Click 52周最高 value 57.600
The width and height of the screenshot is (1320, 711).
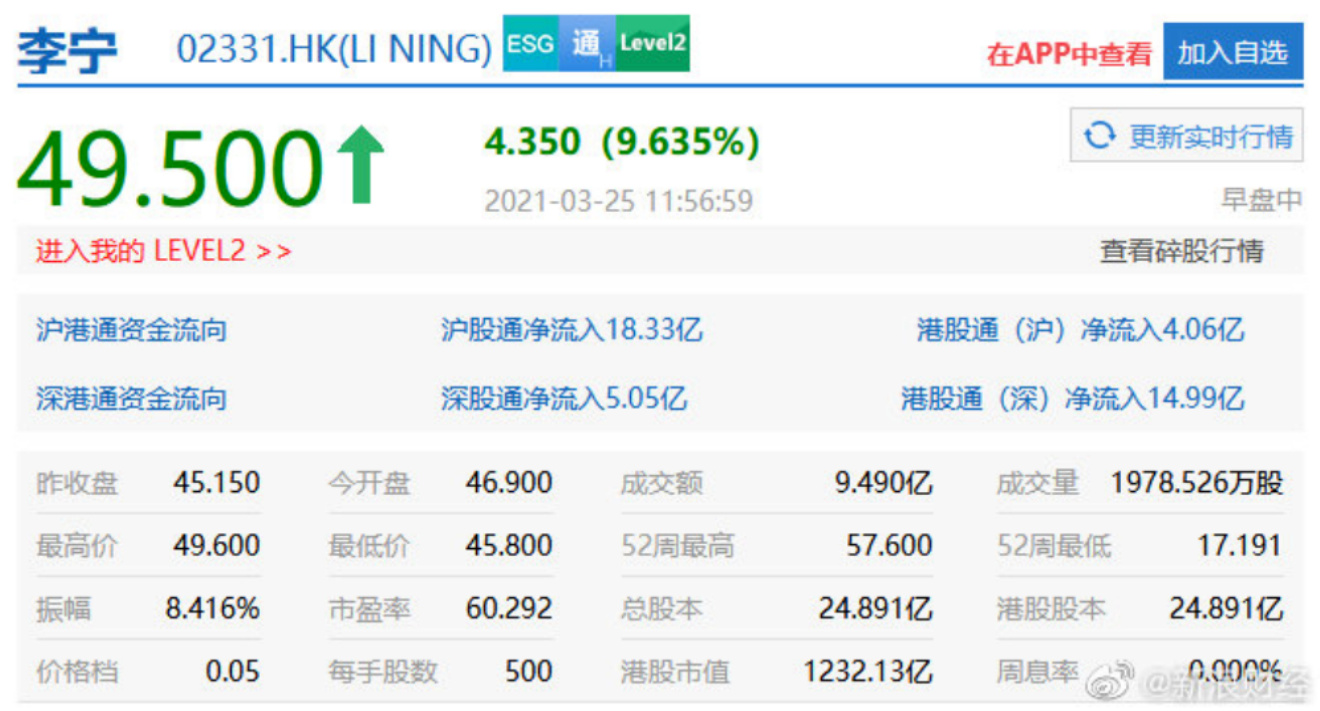coord(889,545)
